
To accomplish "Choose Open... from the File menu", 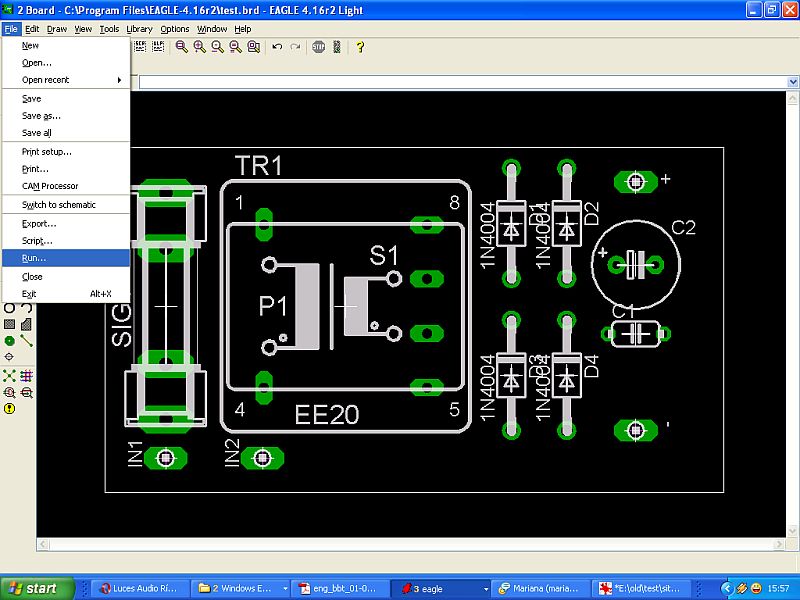I will [66, 63].
